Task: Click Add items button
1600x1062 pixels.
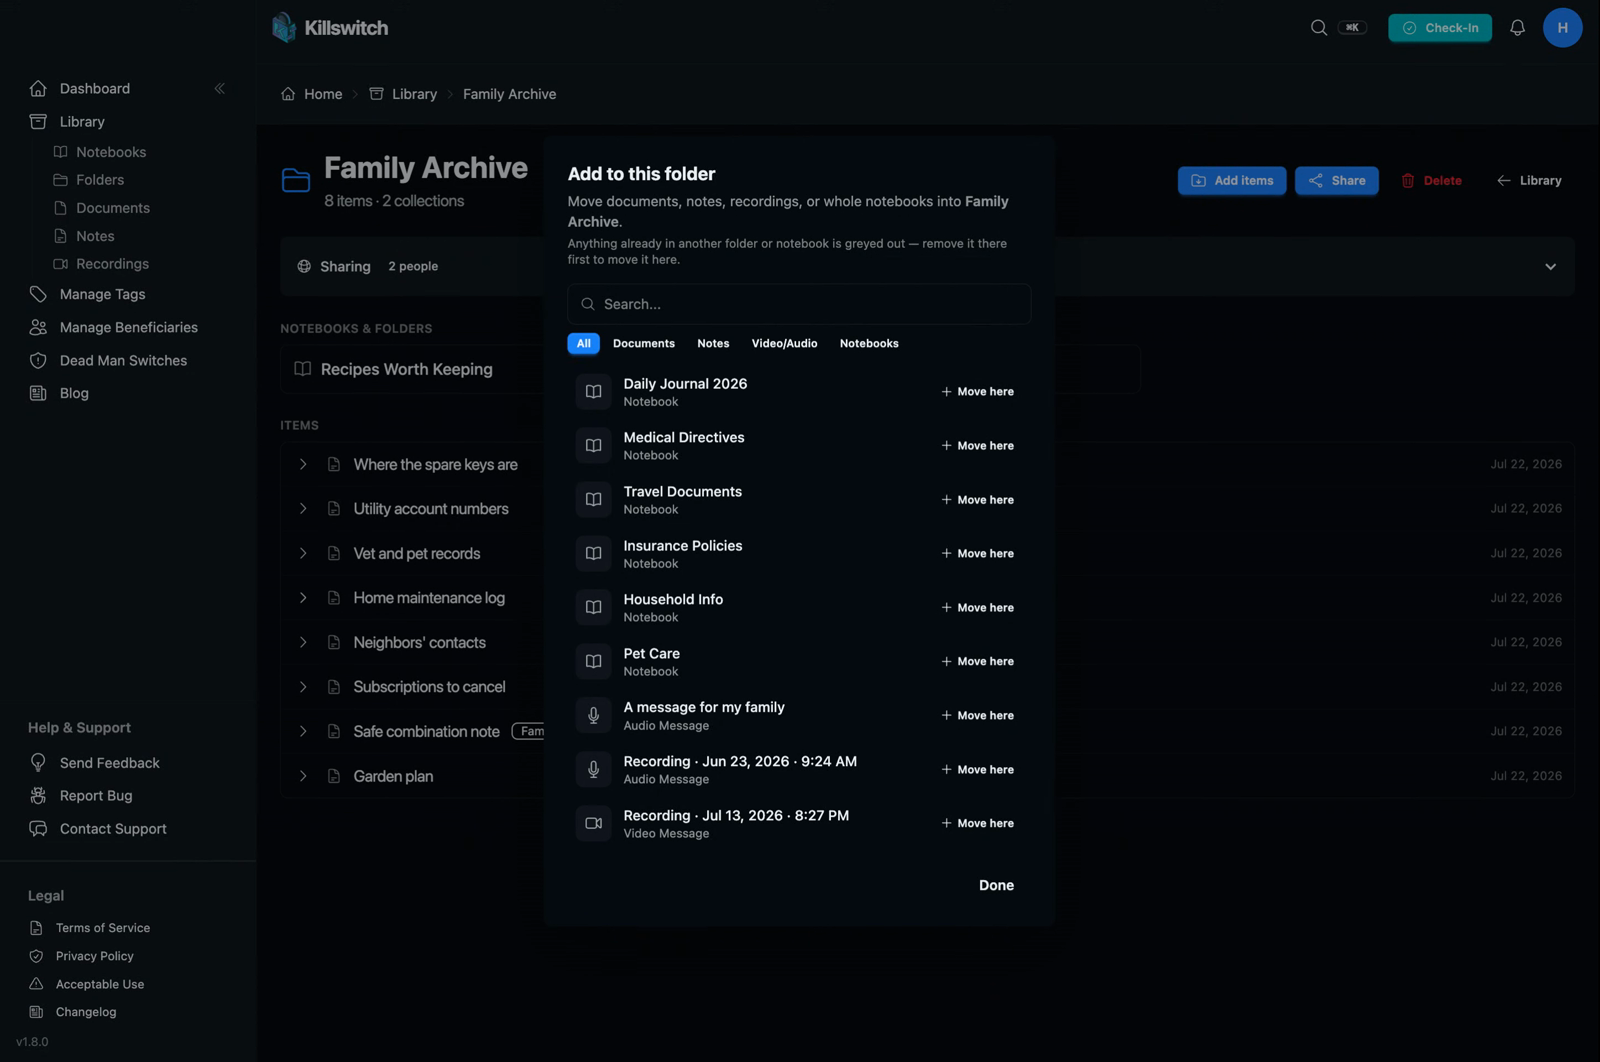Action: 1231,181
